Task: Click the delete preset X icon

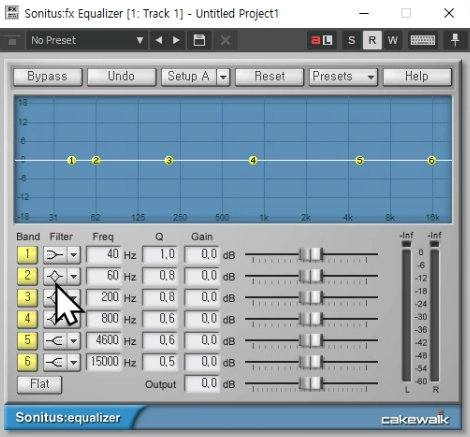Action: pyautogui.click(x=225, y=40)
